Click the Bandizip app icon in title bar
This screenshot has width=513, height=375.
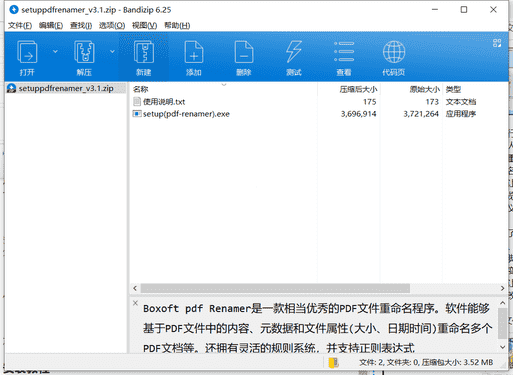tap(14, 10)
